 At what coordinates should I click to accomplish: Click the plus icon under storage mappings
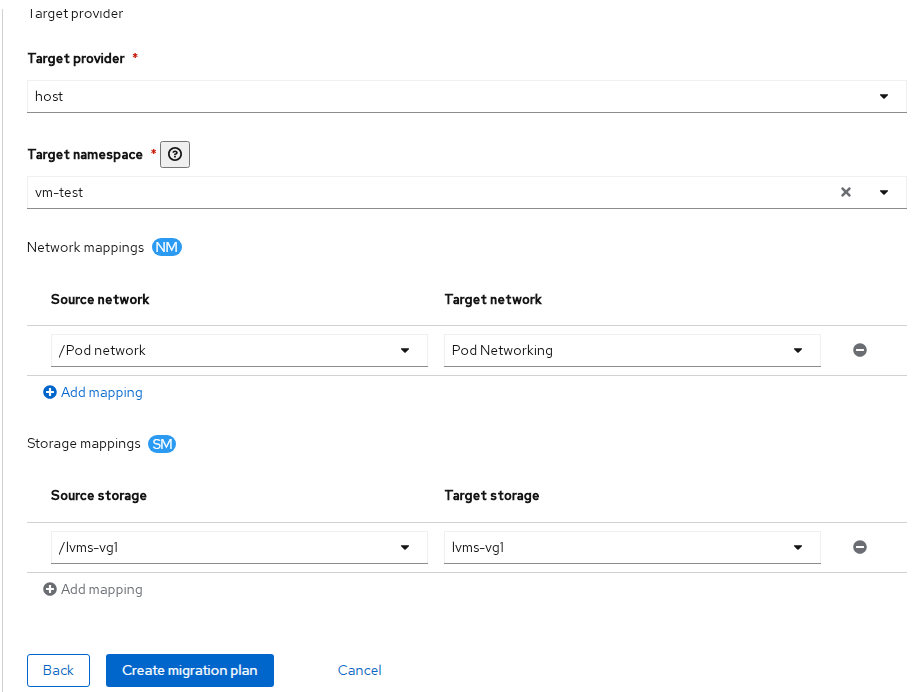(x=50, y=590)
